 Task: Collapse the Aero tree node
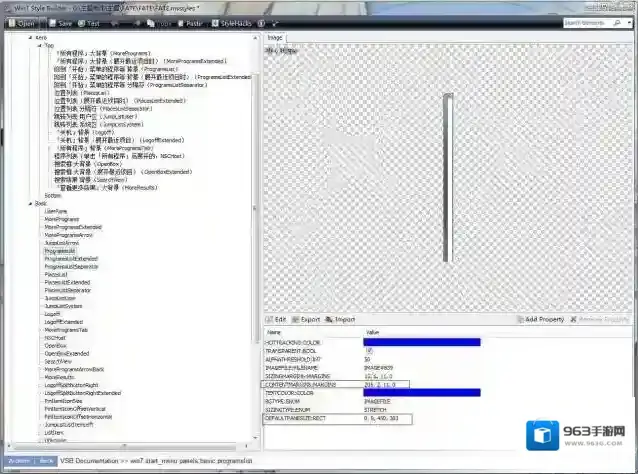[x=31, y=37]
